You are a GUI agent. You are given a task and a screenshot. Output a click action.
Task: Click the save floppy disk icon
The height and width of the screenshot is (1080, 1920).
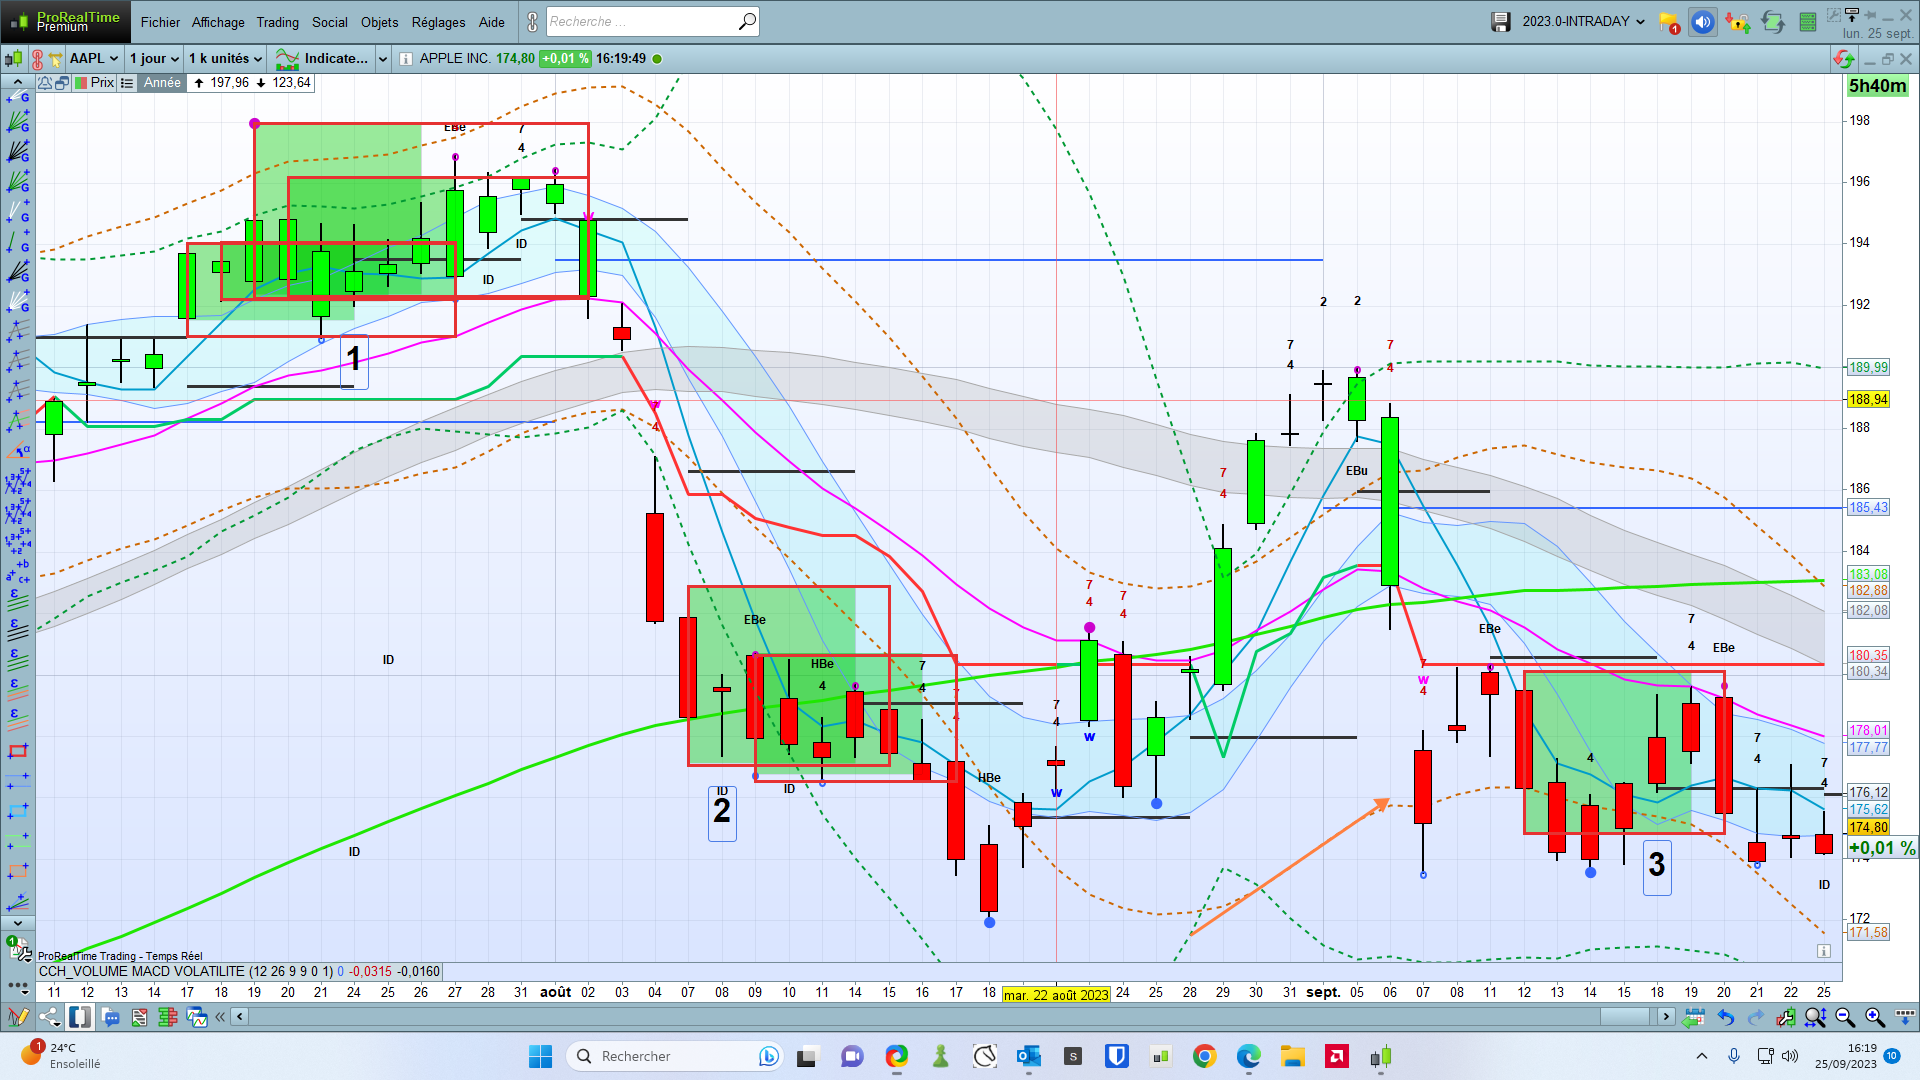pyautogui.click(x=1500, y=21)
